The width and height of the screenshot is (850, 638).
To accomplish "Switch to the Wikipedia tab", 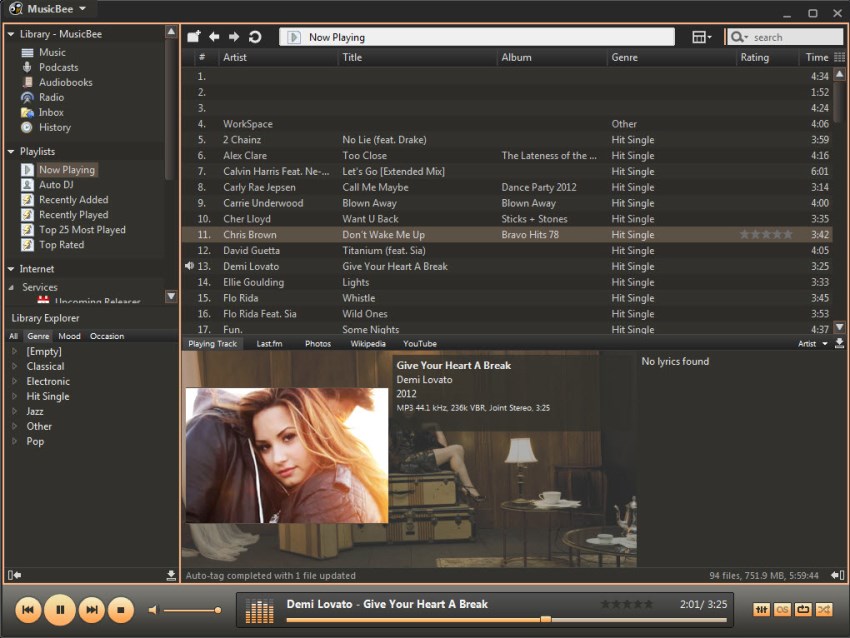I will tap(368, 344).
